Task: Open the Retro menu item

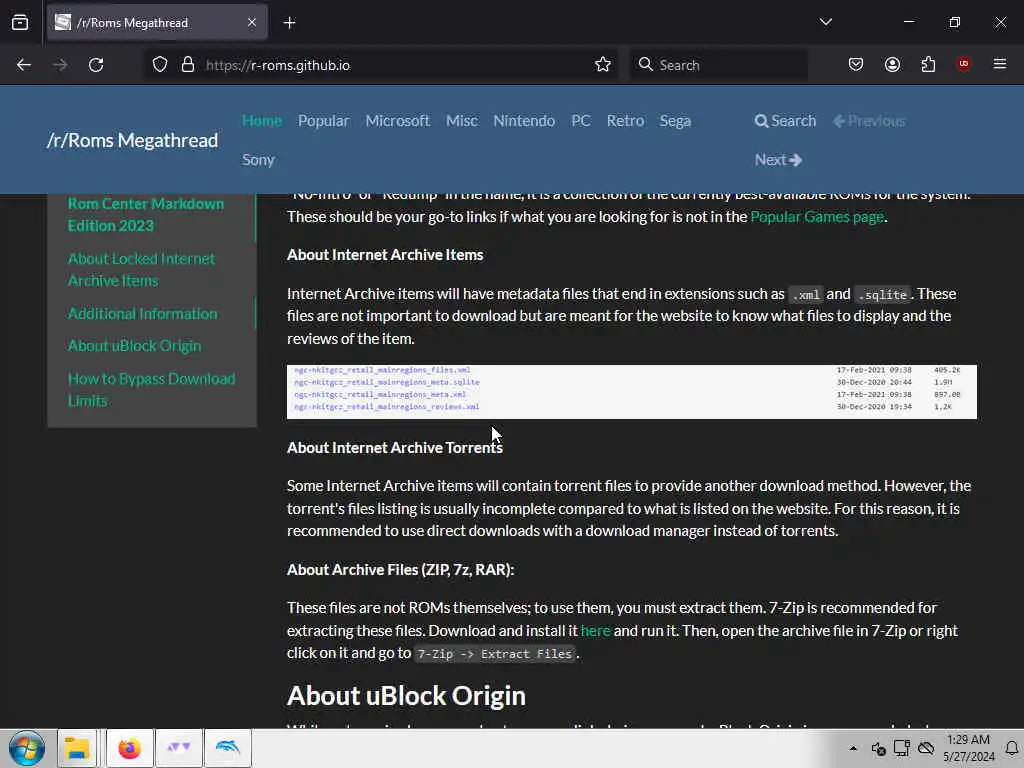Action: (625, 121)
